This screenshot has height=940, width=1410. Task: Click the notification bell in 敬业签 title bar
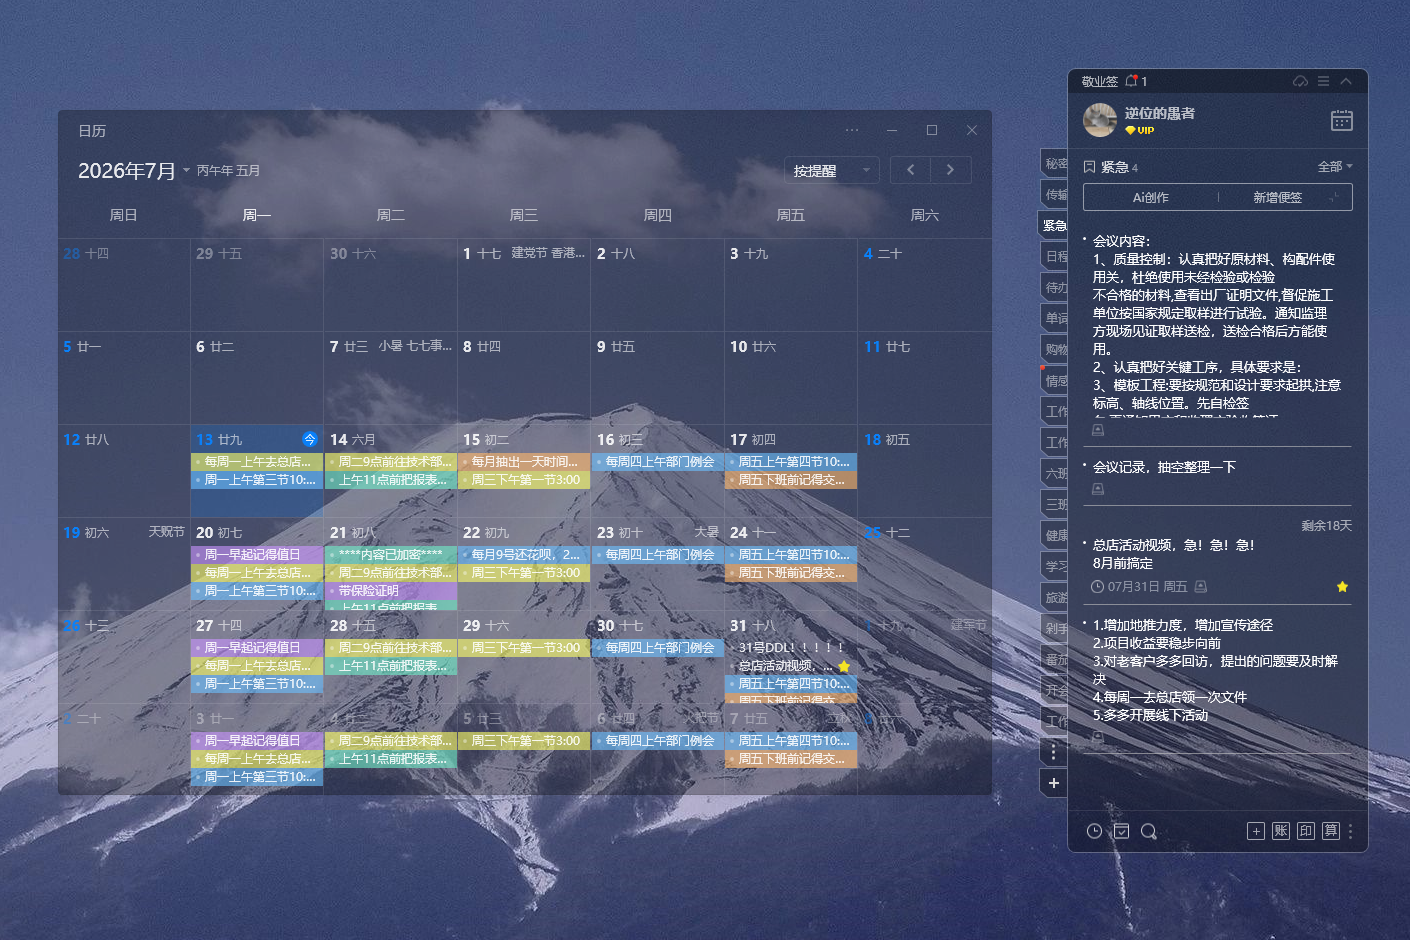pos(1132,81)
